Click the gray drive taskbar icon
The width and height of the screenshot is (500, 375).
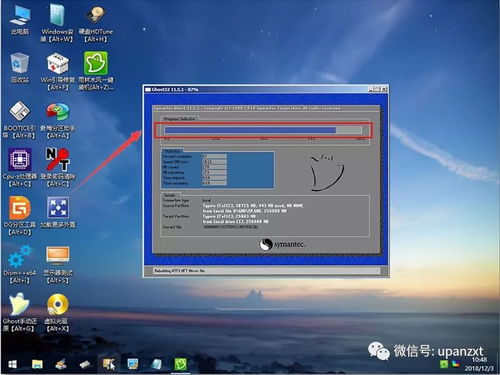[85, 364]
